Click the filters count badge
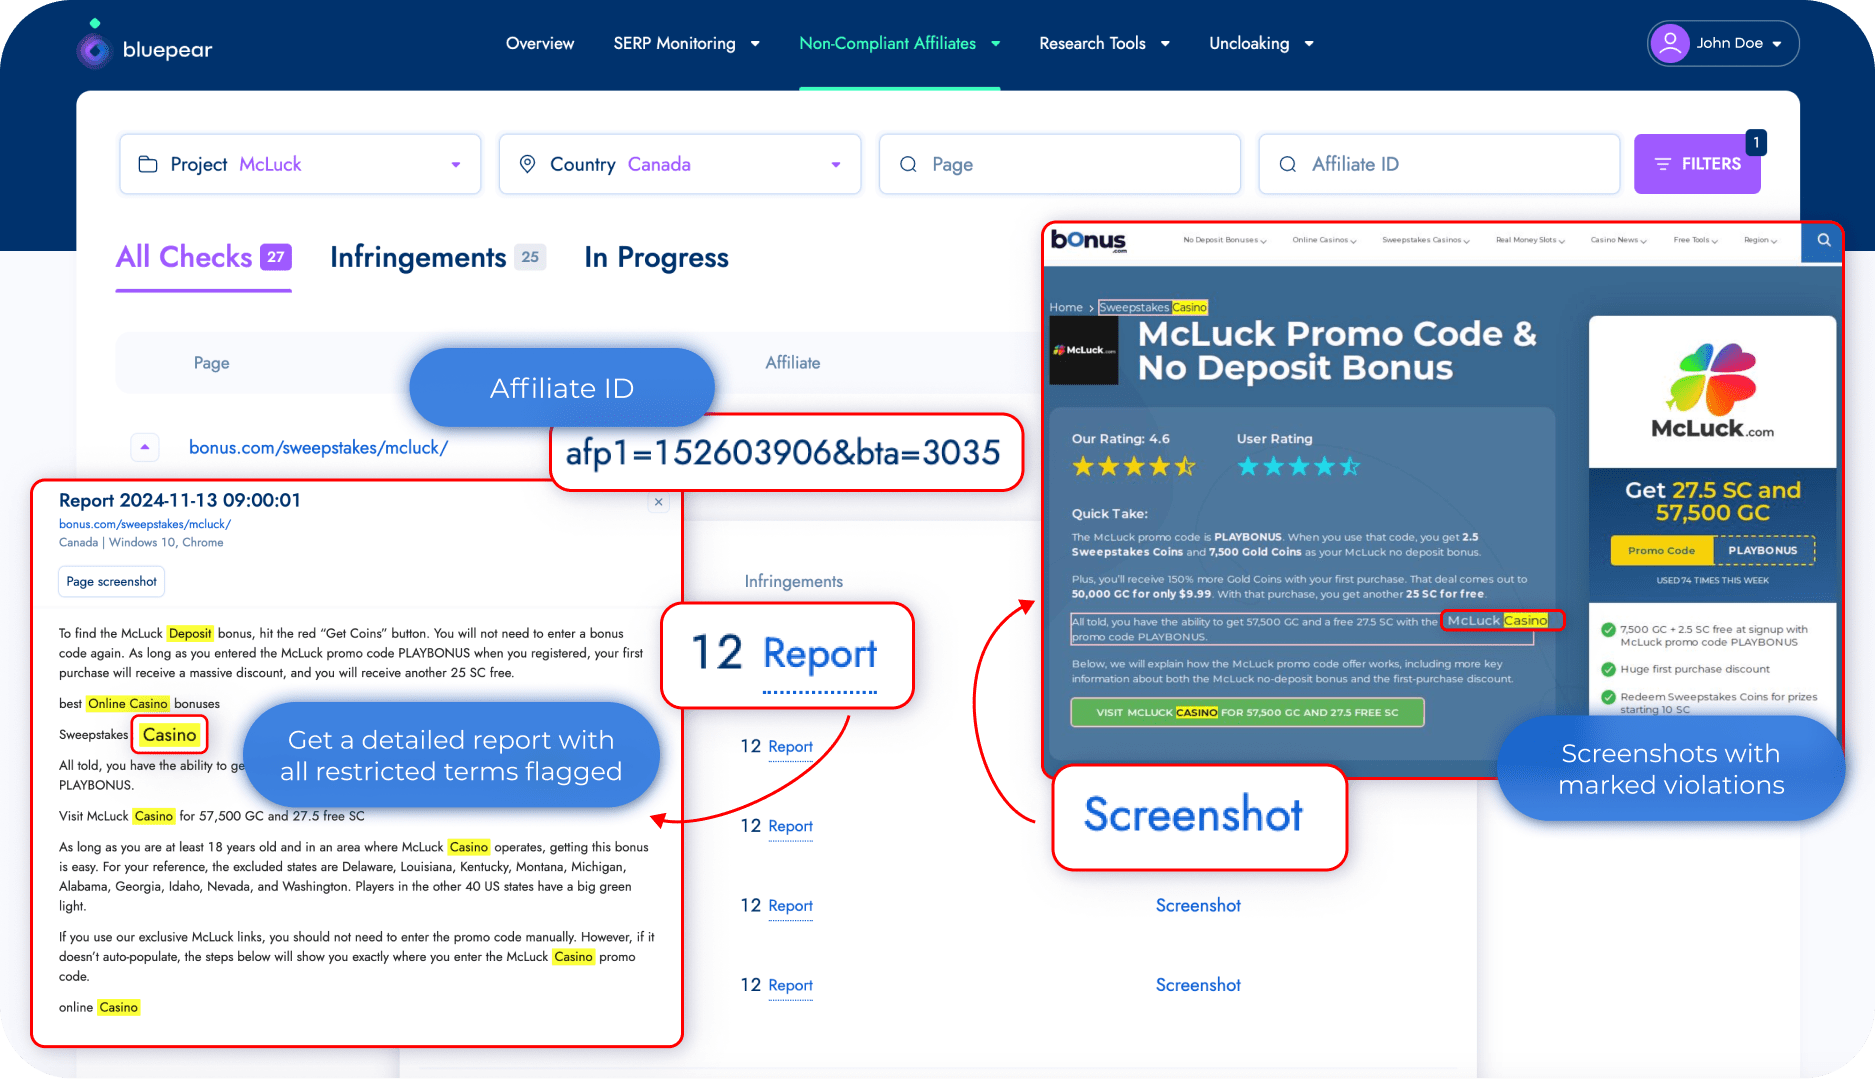The height and width of the screenshot is (1079, 1875). [1756, 142]
